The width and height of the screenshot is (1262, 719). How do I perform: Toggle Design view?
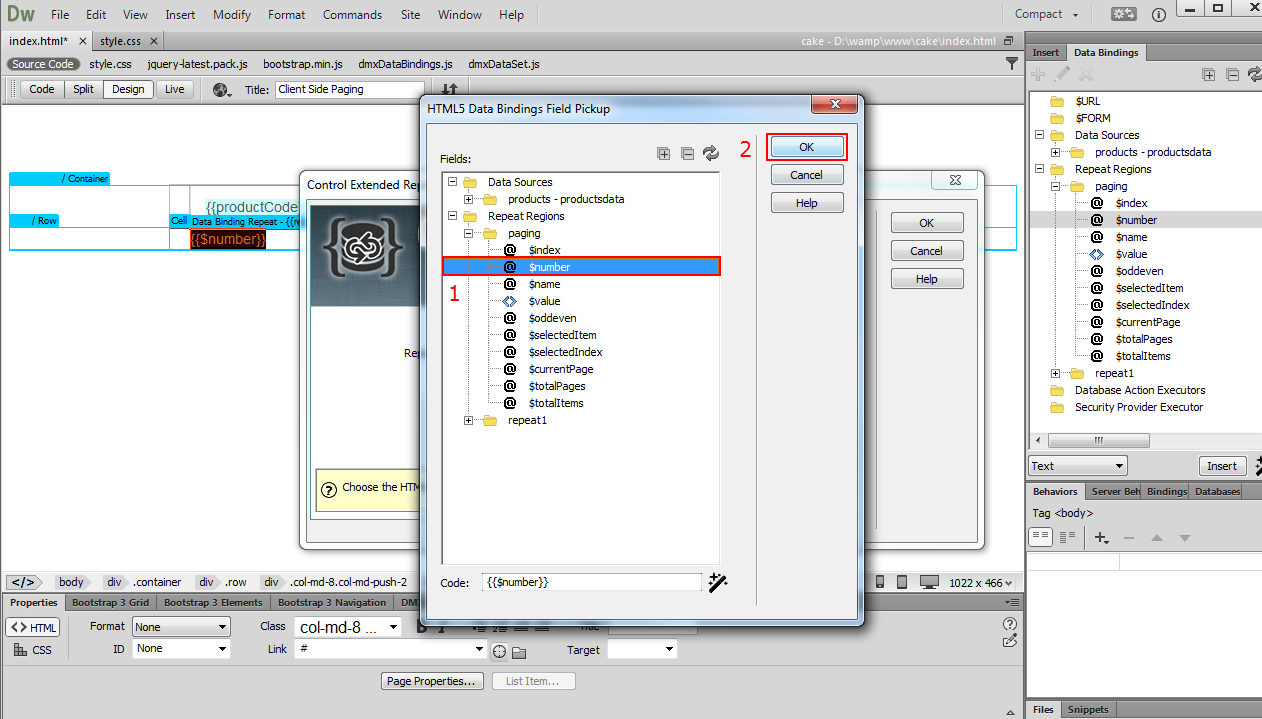pyautogui.click(x=128, y=89)
